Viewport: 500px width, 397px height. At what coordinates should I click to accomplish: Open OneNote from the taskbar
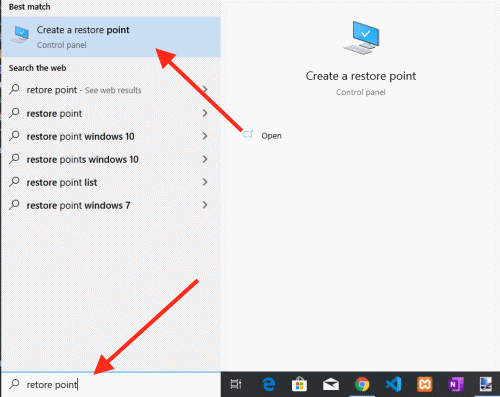456,384
